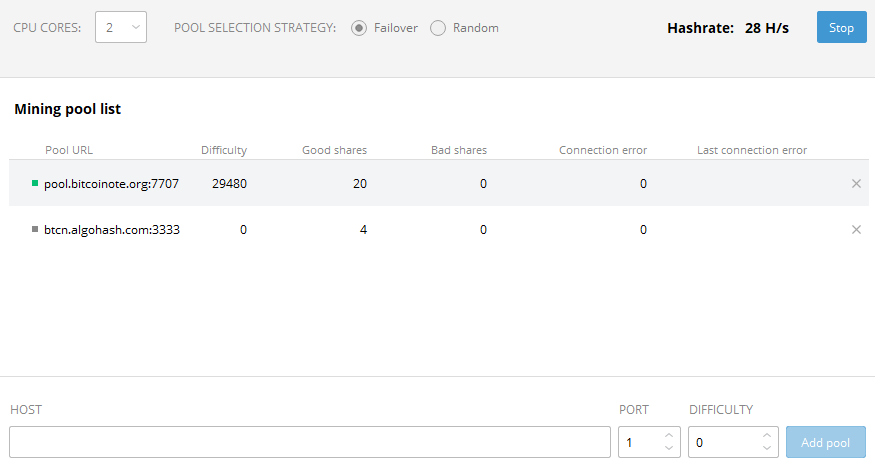Increase the port number with up arrow
This screenshot has width=875, height=463.
click(x=669, y=436)
